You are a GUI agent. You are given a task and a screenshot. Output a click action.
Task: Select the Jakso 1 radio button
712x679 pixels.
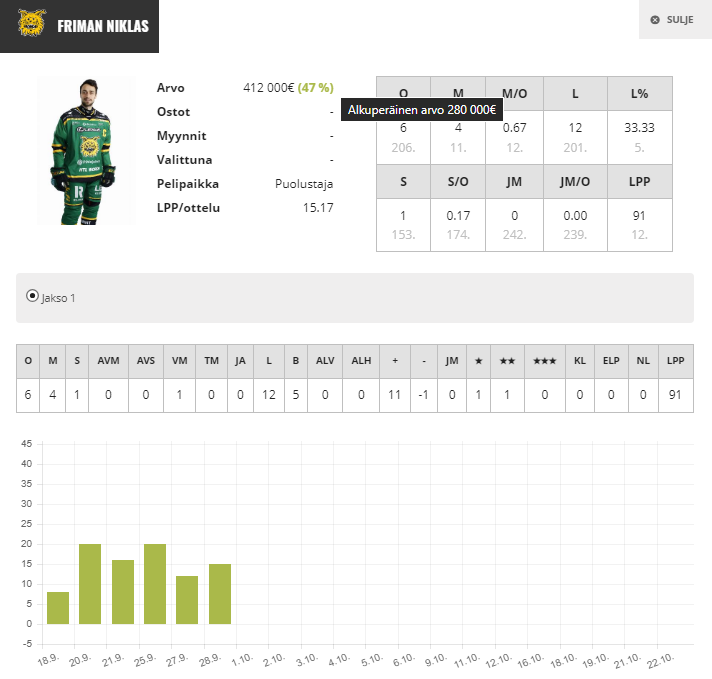(32, 296)
